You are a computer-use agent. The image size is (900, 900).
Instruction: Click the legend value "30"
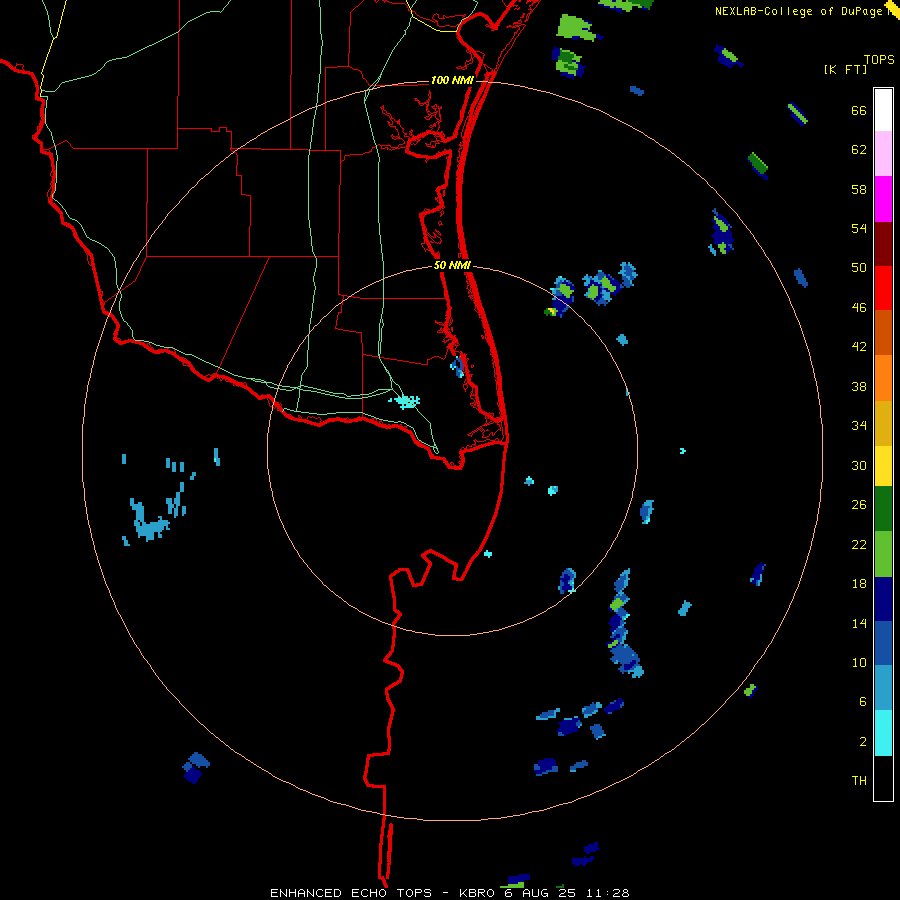pyautogui.click(x=859, y=465)
